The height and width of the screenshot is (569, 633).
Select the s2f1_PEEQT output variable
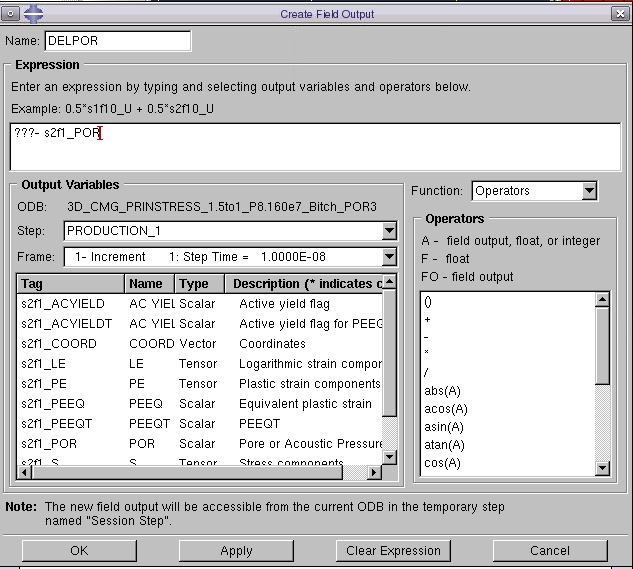pos(200,424)
